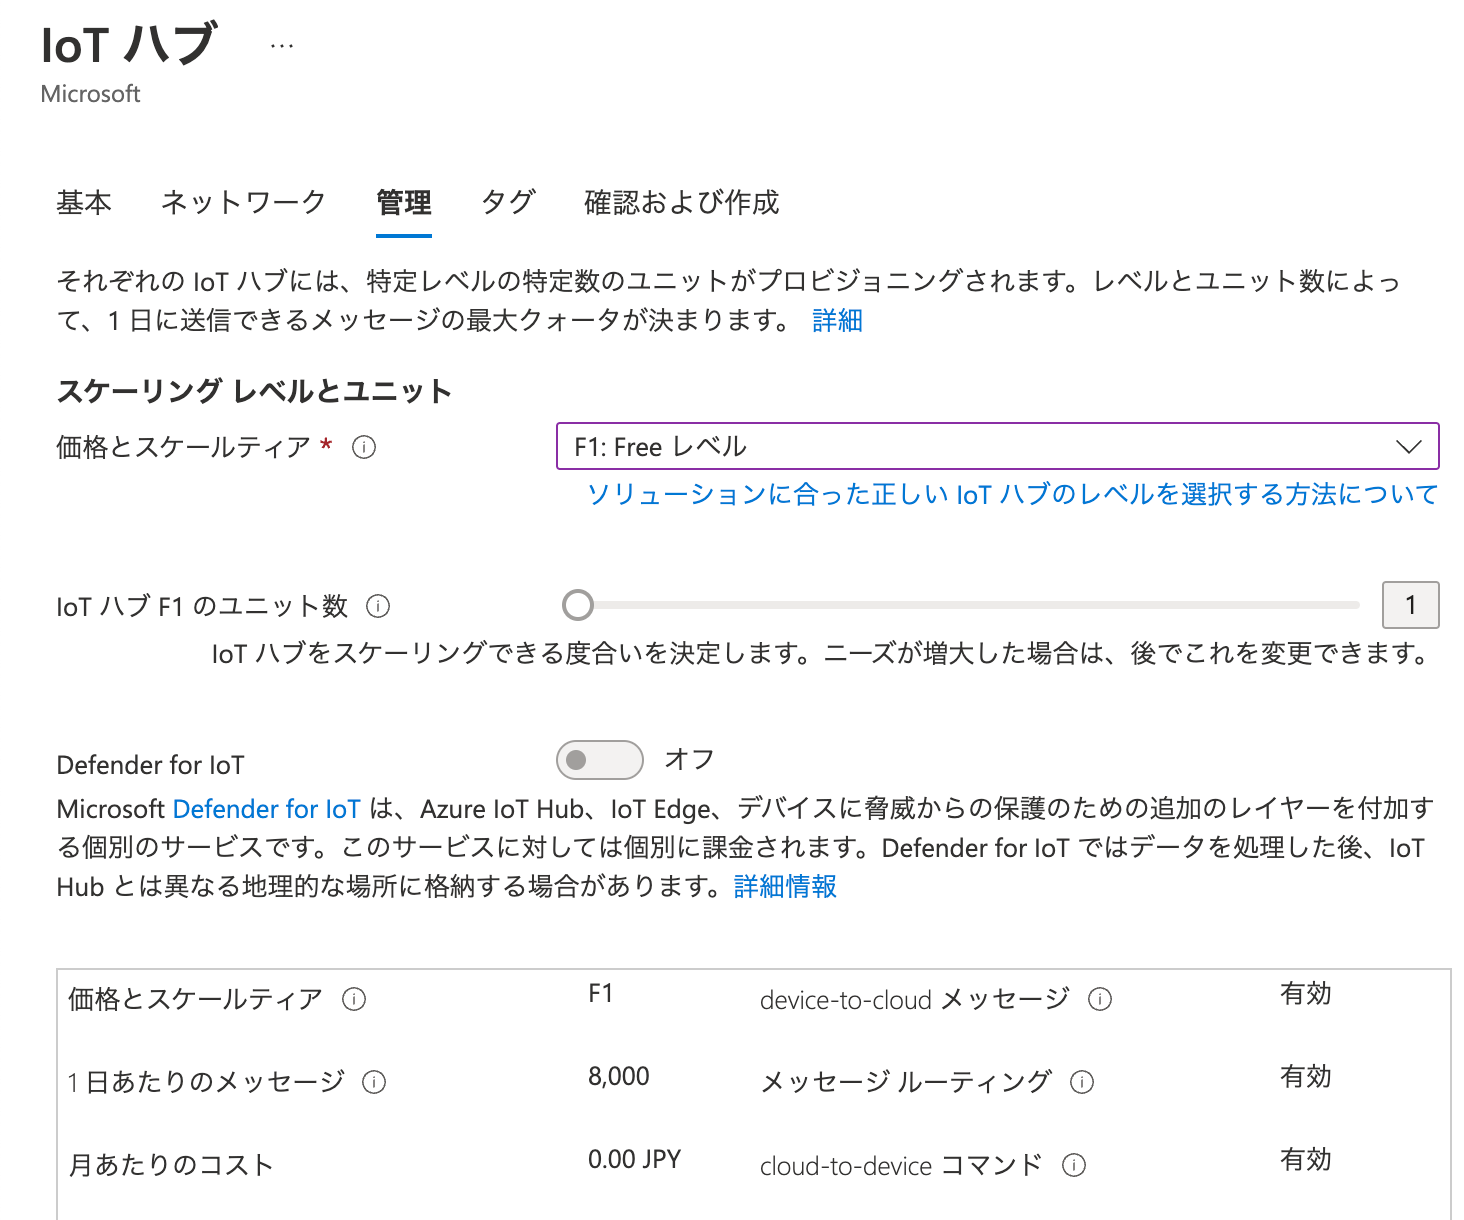Click the F1 tier value in summary table
1464x1220 pixels.
600,994
